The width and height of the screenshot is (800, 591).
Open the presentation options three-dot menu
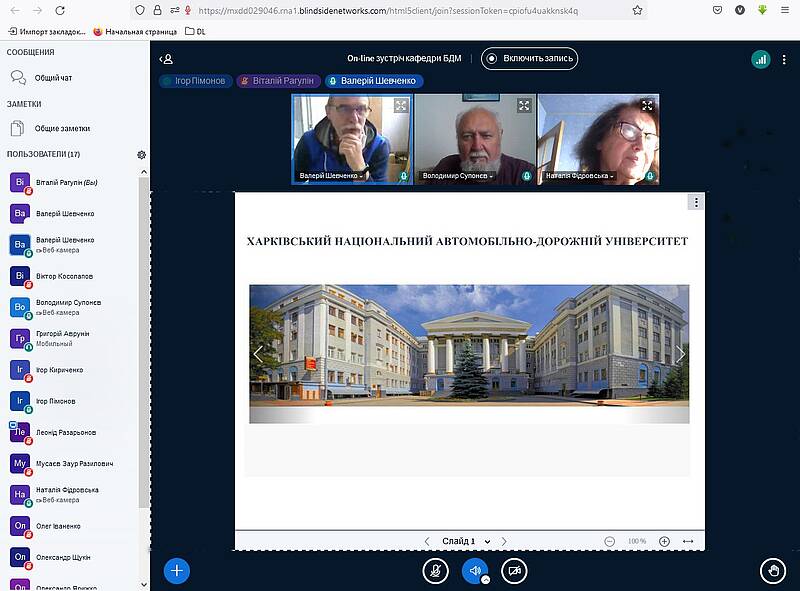[696, 203]
